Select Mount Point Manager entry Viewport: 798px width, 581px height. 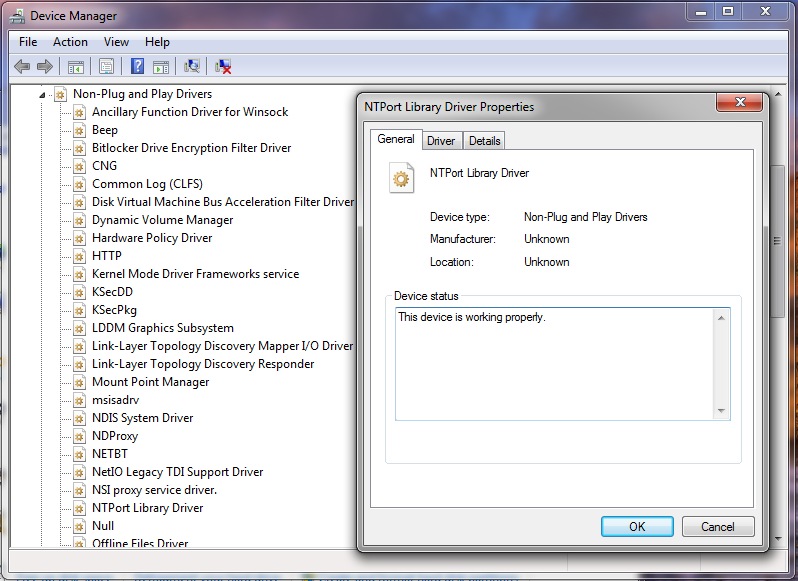pos(150,382)
